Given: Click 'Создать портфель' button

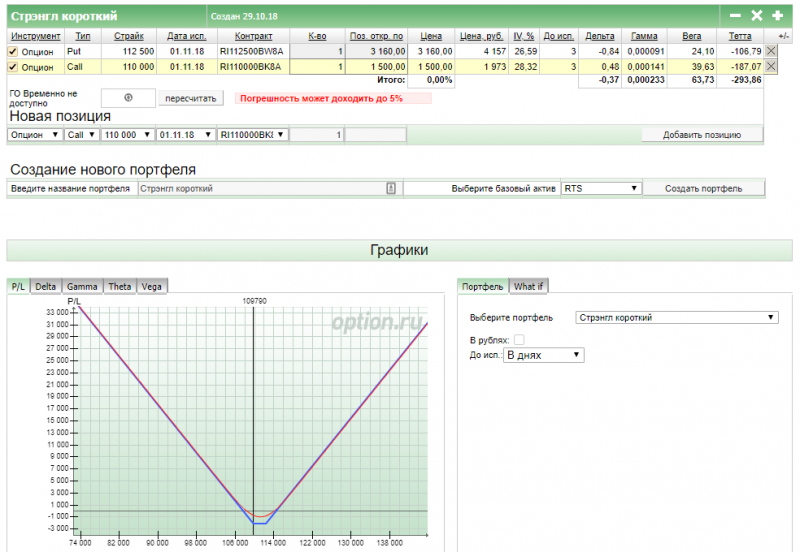Looking at the screenshot, I should click(x=704, y=189).
